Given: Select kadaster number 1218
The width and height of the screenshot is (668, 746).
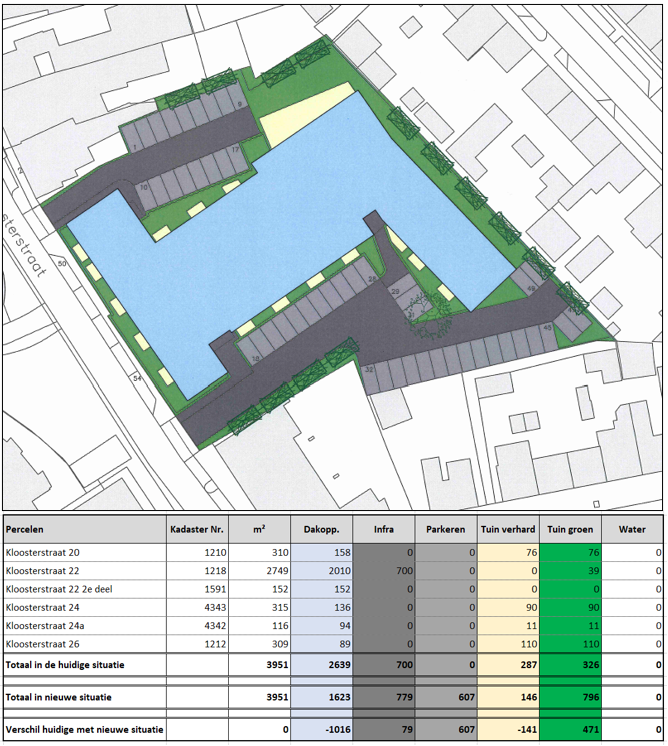Looking at the screenshot, I should pyautogui.click(x=216, y=571).
